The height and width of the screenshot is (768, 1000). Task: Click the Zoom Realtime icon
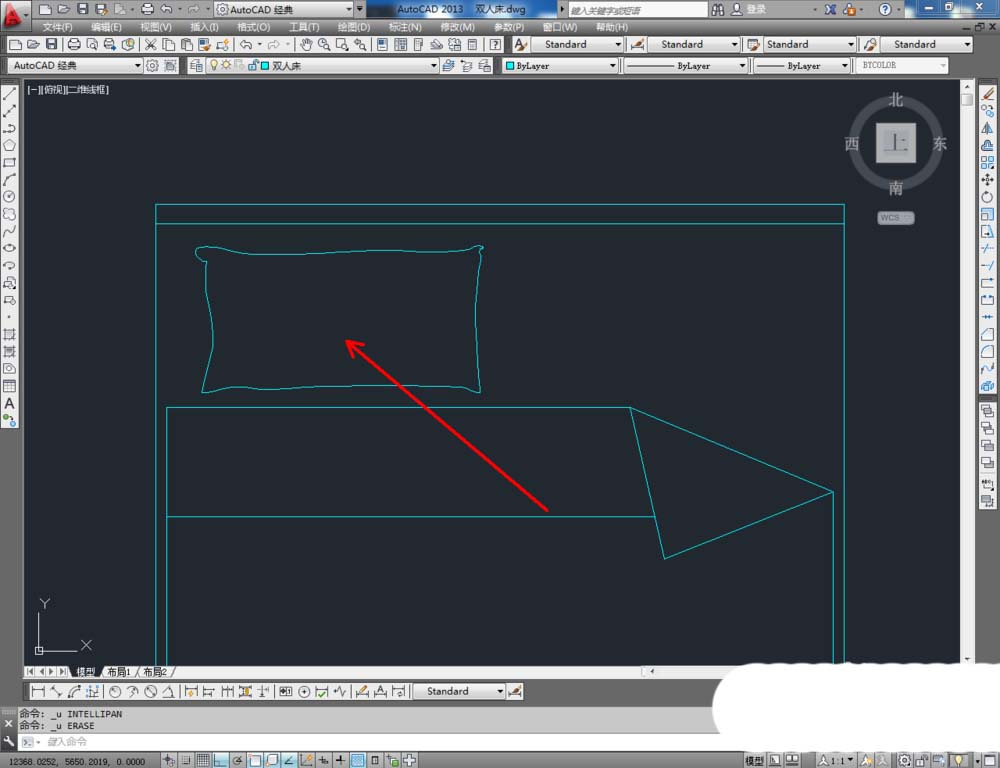(324, 44)
